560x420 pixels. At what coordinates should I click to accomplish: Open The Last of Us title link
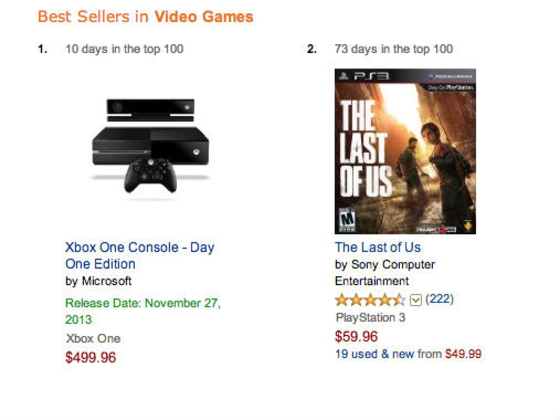[x=378, y=247]
